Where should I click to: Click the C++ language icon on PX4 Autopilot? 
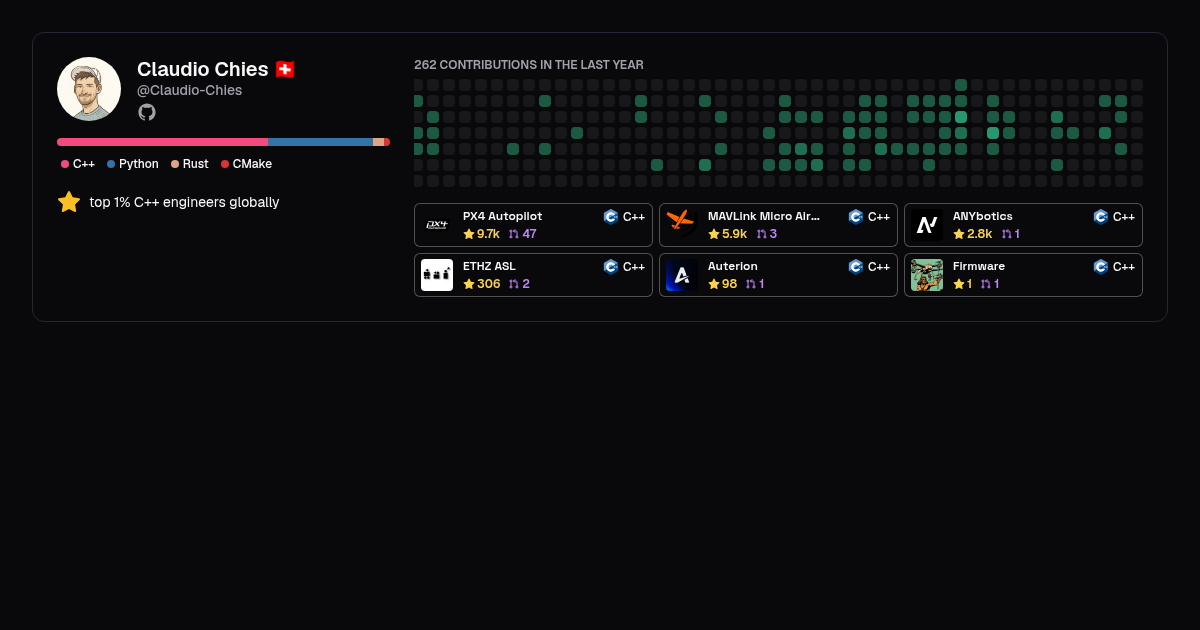pos(611,217)
